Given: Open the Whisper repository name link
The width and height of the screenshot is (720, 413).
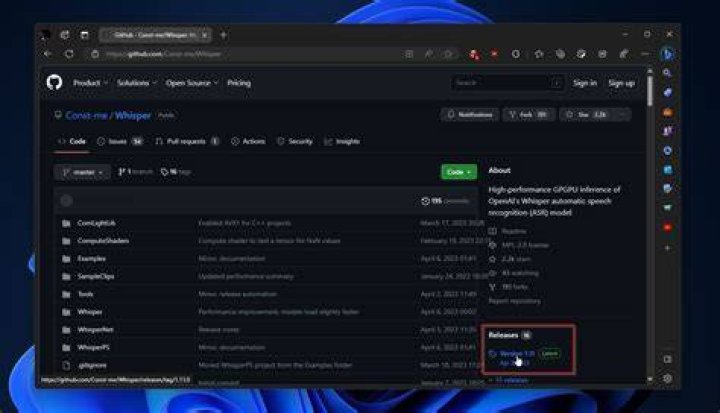Looking at the screenshot, I should point(133,115).
